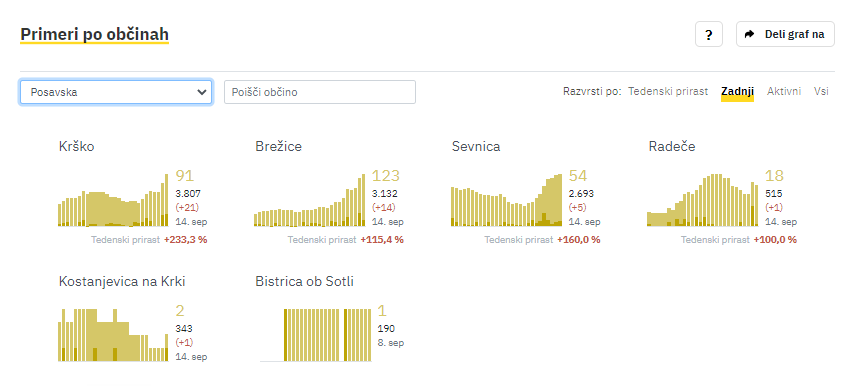Click the Sevnica municipality title
Viewport: 858px width, 386px height.
pyautogui.click(x=476, y=146)
